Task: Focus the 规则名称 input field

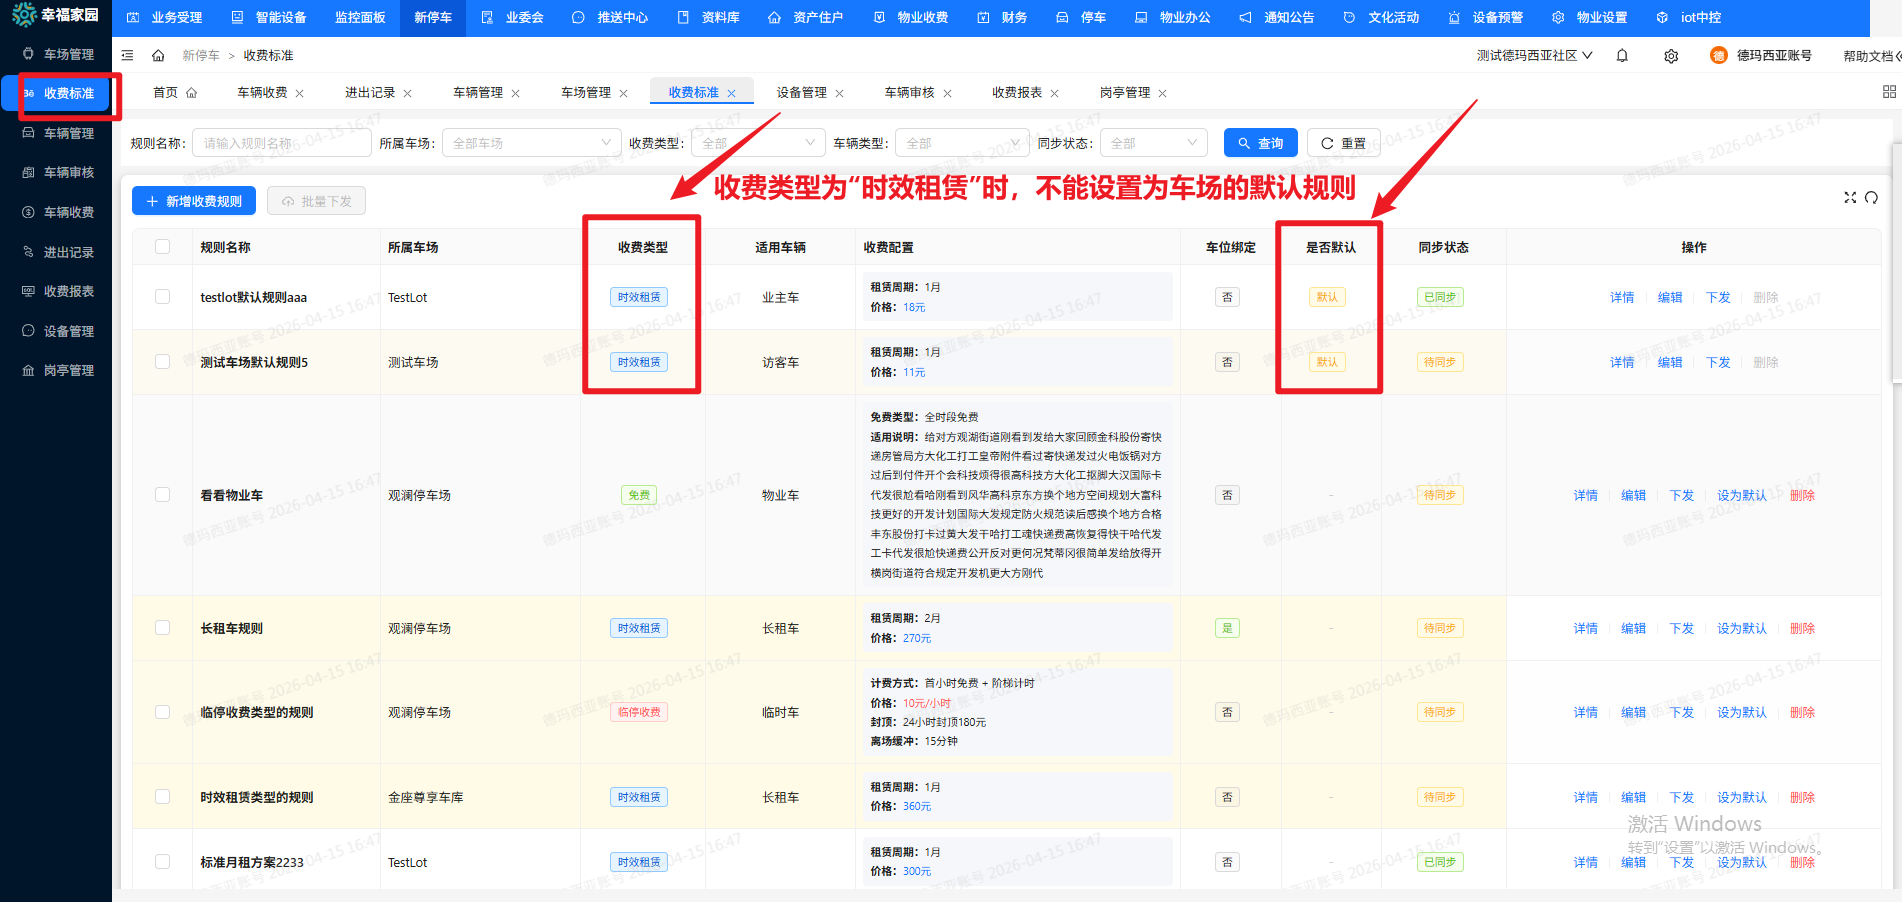Action: point(282,143)
